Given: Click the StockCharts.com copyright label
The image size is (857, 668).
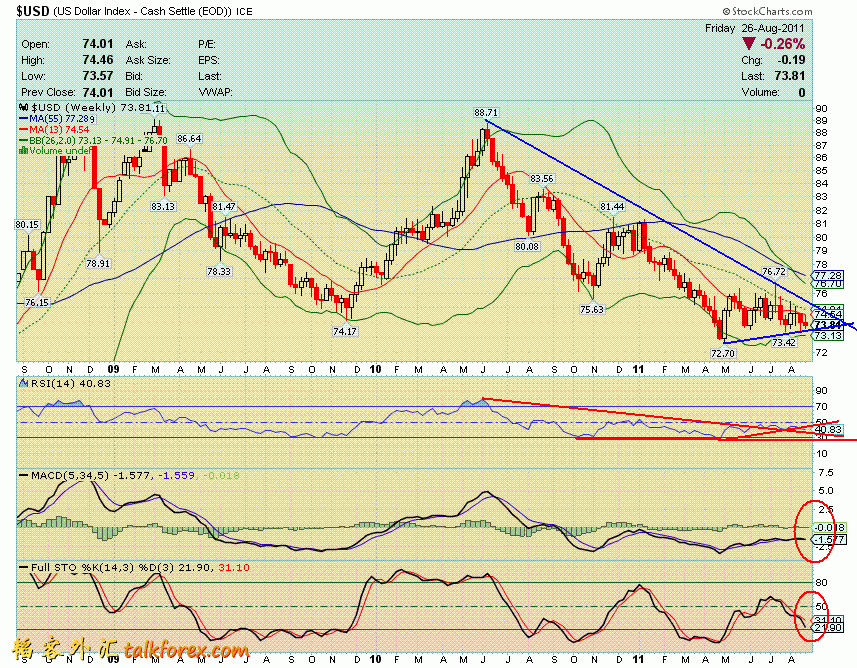Looking at the screenshot, I should 767,11.
